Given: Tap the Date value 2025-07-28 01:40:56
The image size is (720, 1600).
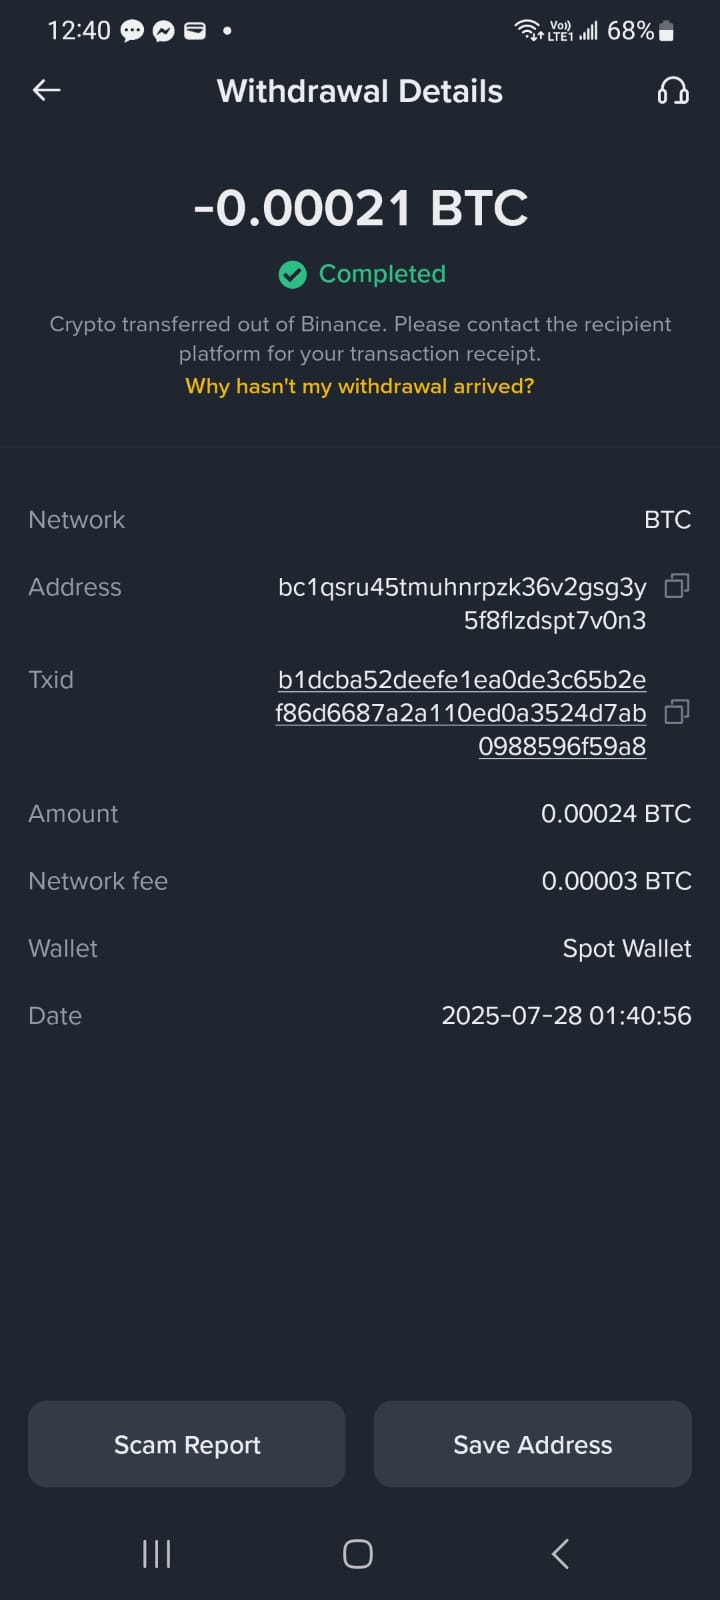Looking at the screenshot, I should [567, 1016].
